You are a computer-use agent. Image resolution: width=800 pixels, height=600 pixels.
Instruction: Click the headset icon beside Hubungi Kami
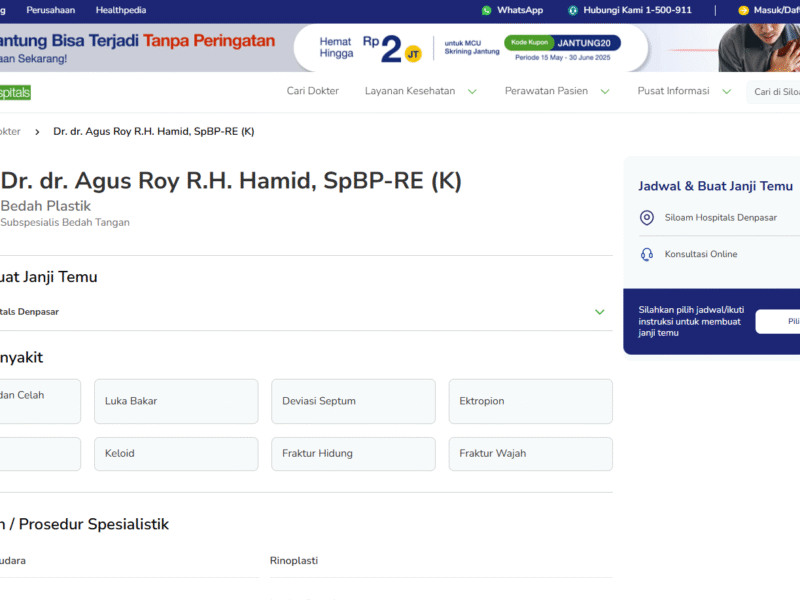[573, 10]
